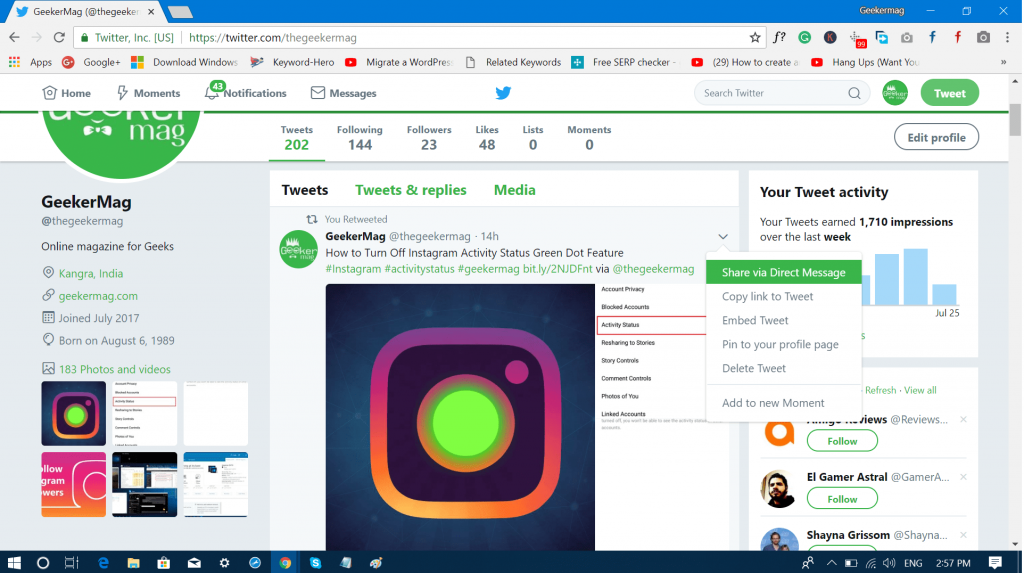Select Pin to your profile page
The width and height of the screenshot is (1024, 573).
[x=784, y=344]
